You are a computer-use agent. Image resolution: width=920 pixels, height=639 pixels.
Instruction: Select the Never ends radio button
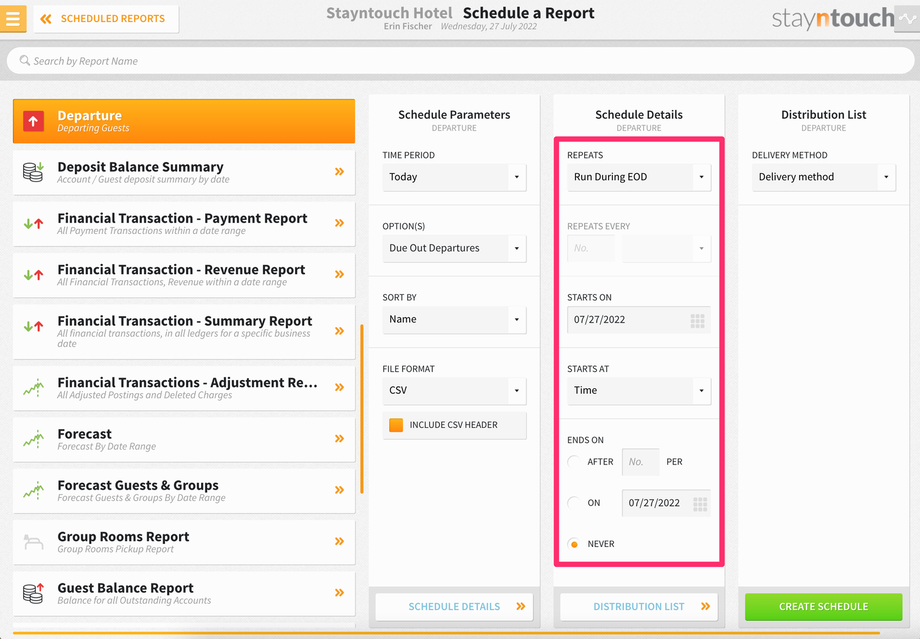pyautogui.click(x=574, y=544)
